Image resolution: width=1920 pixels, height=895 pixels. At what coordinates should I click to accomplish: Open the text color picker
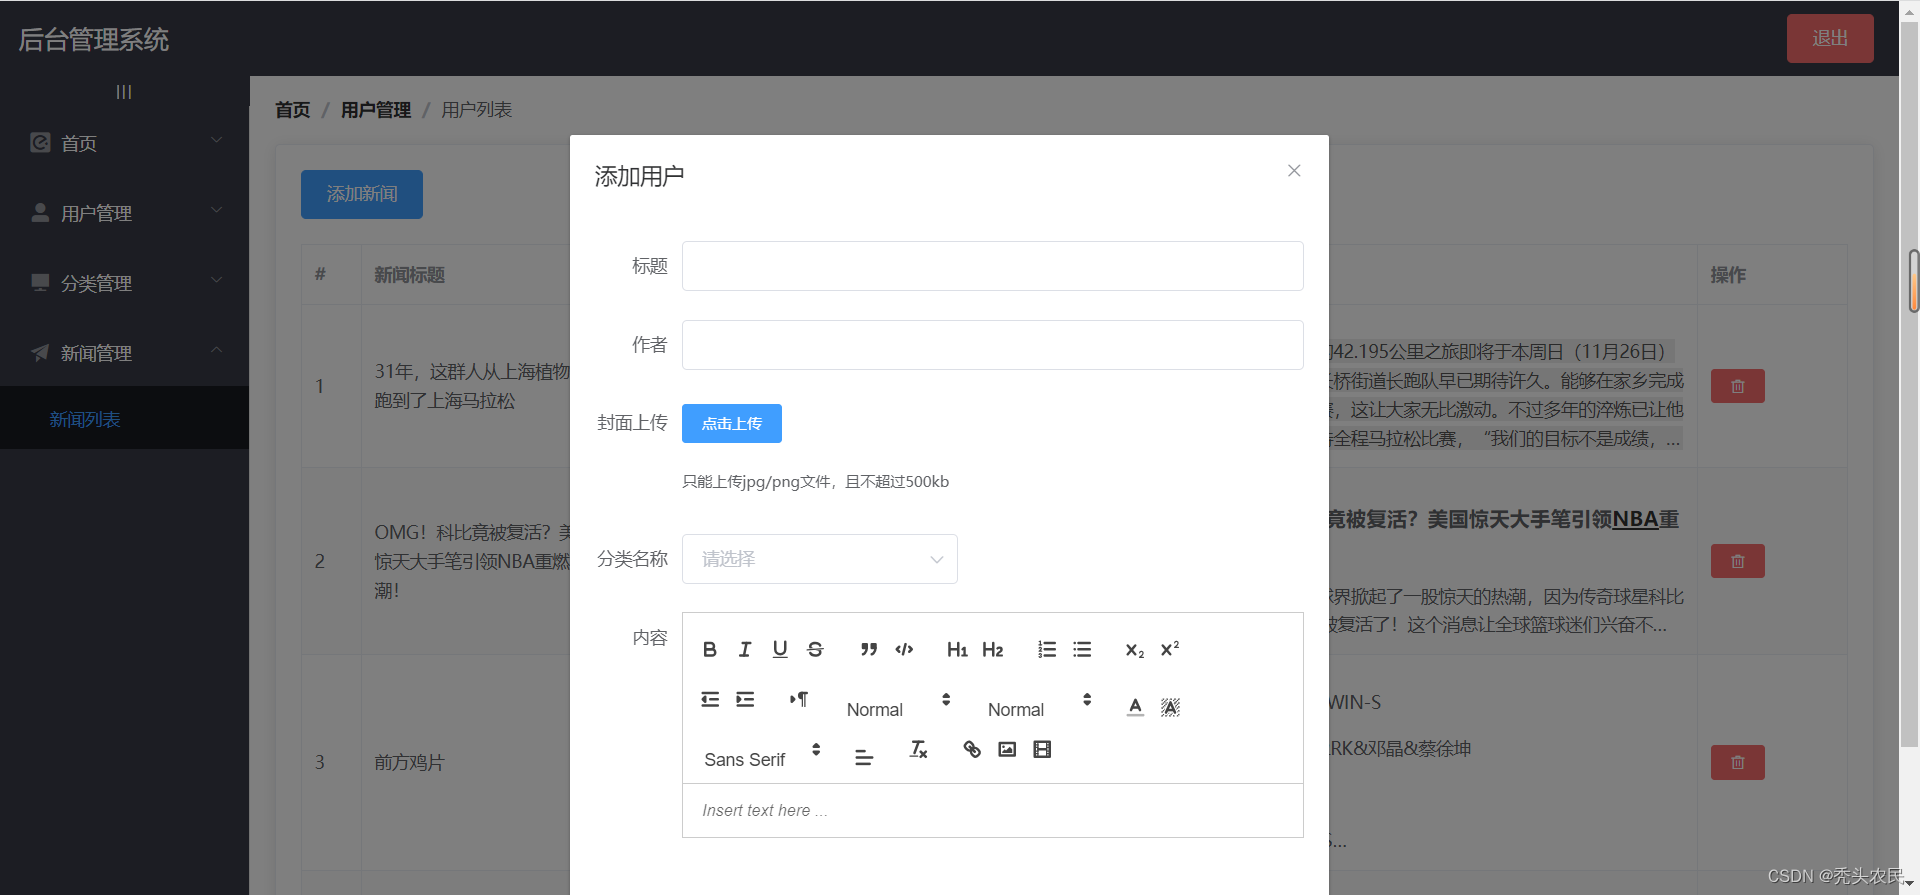pos(1135,707)
